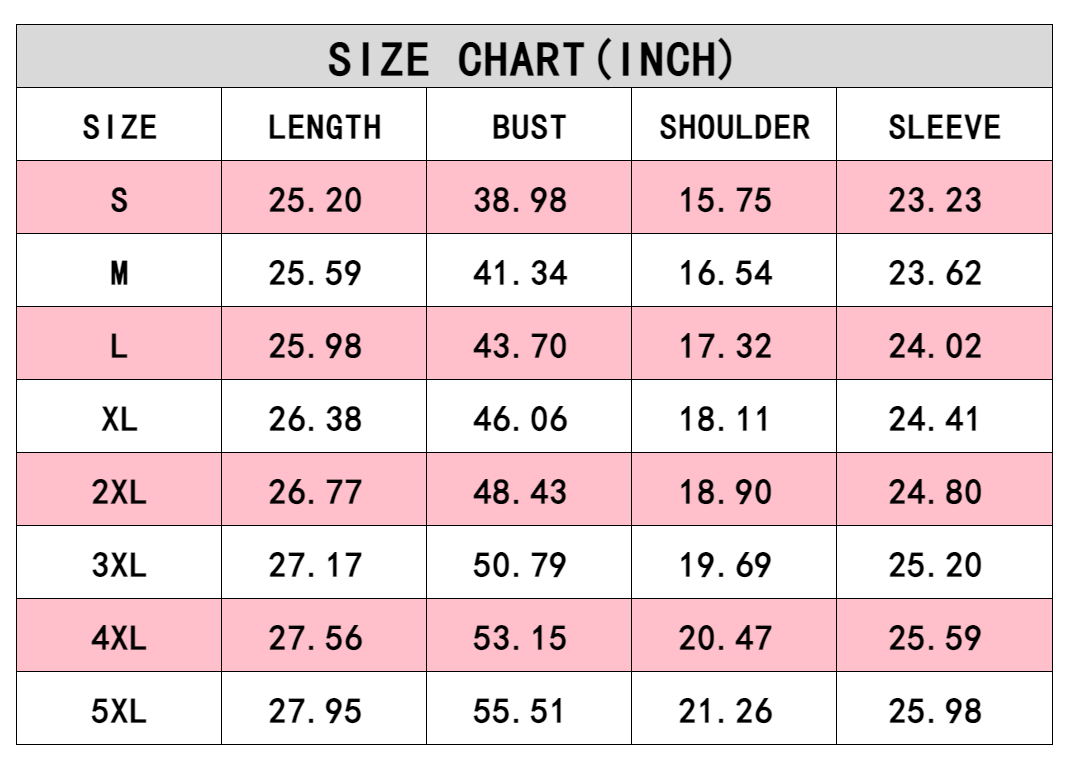Click the LENGTH column header
Viewport: 1069px width, 761px height.
point(324,128)
